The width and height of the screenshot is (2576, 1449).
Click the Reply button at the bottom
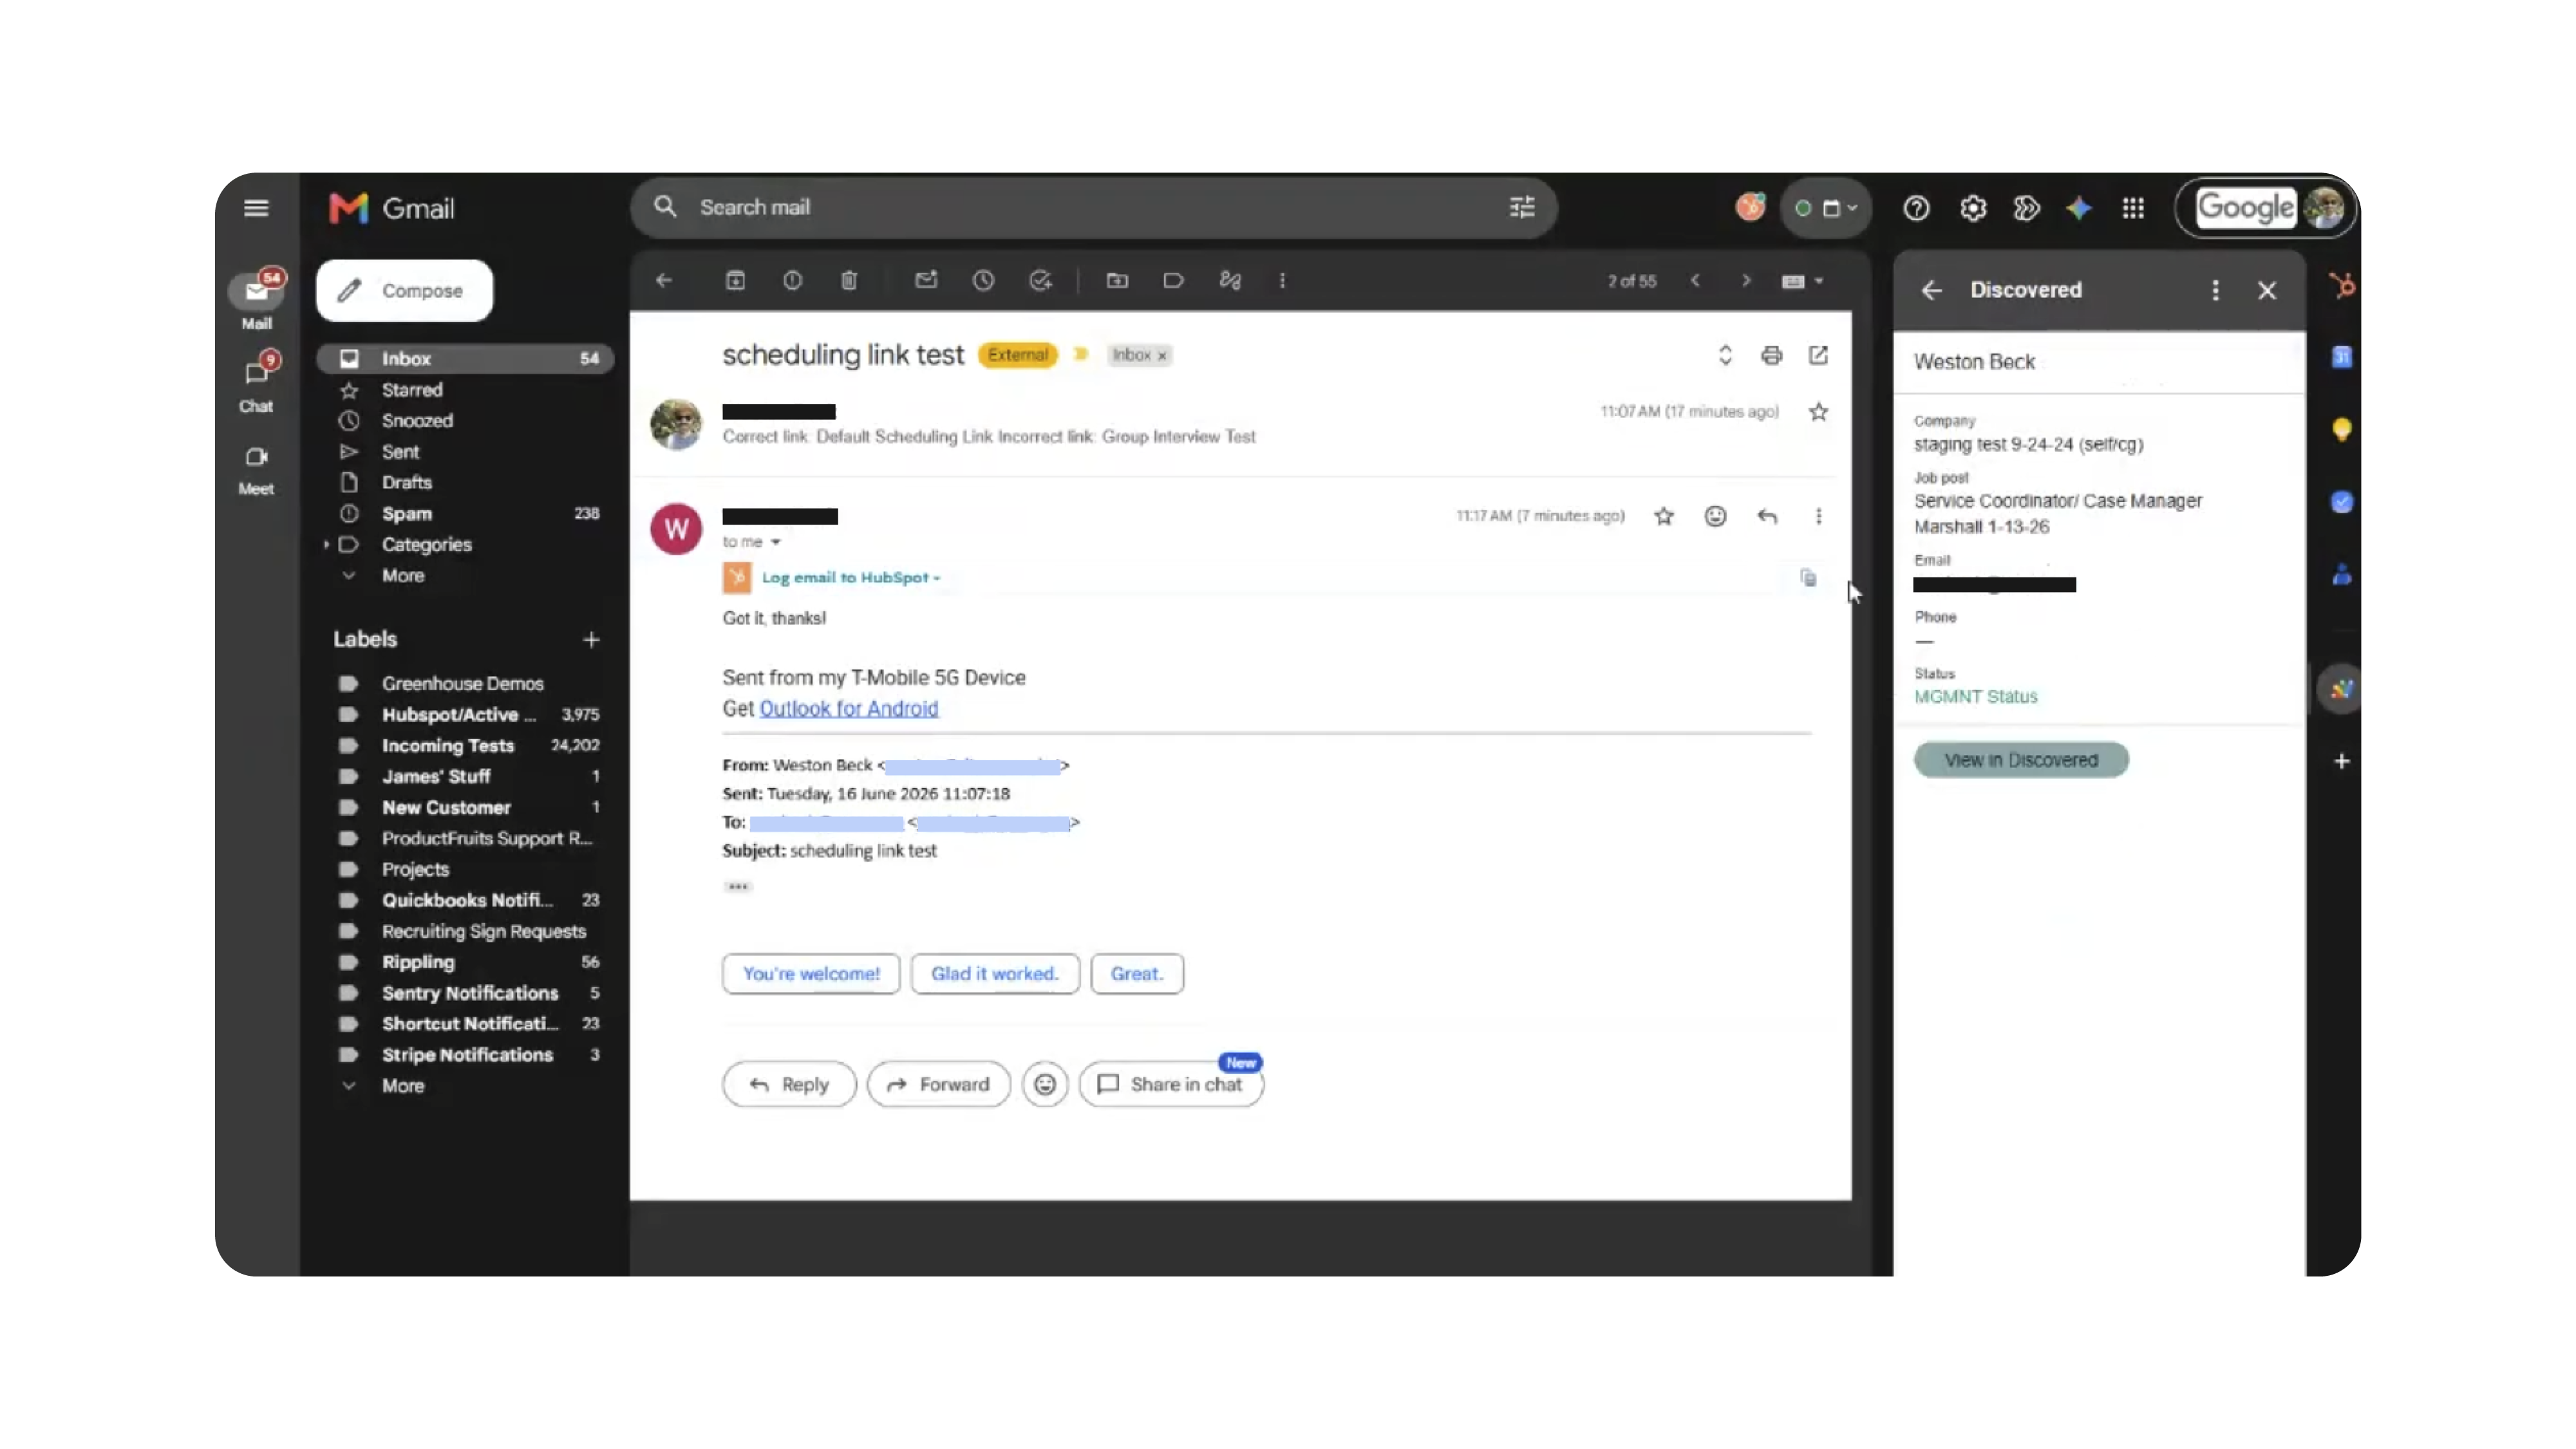789,1084
